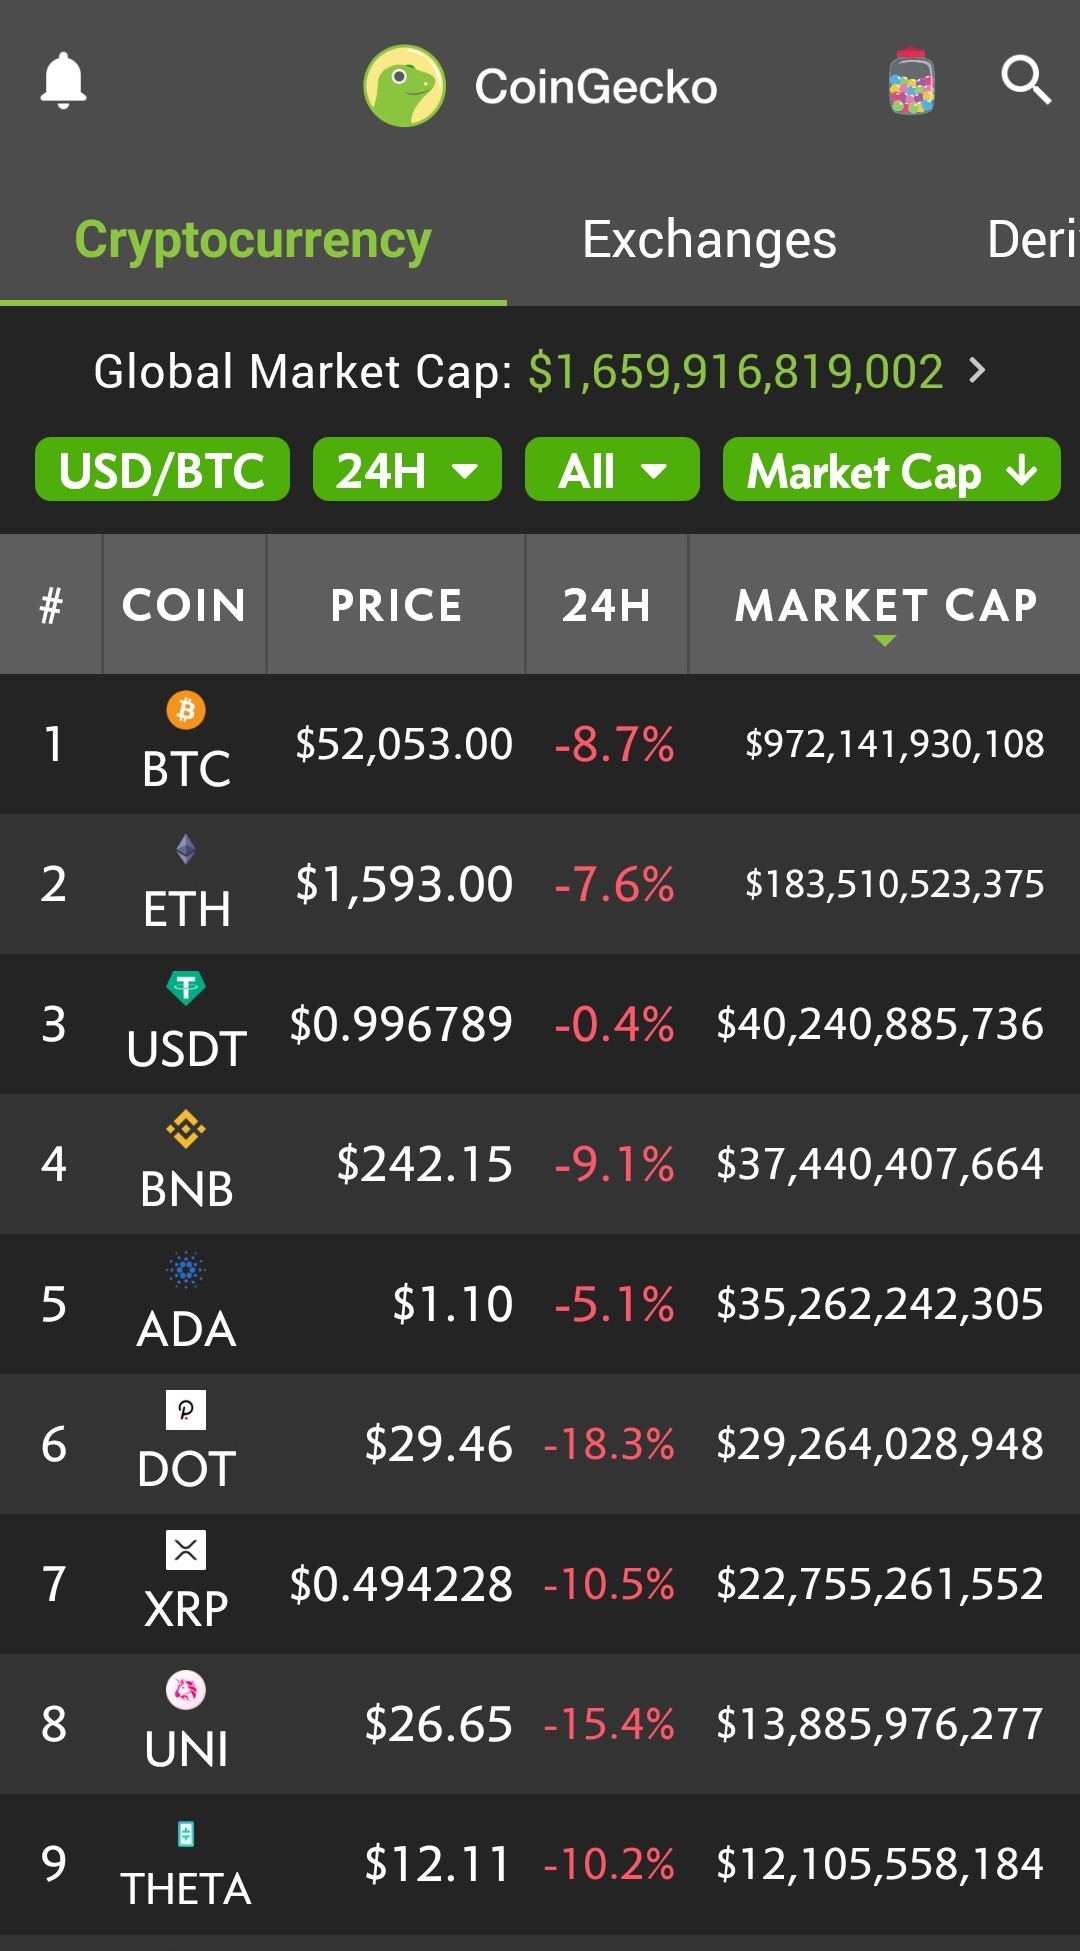
Task: Sort by the 24H column header
Action: click(x=607, y=605)
